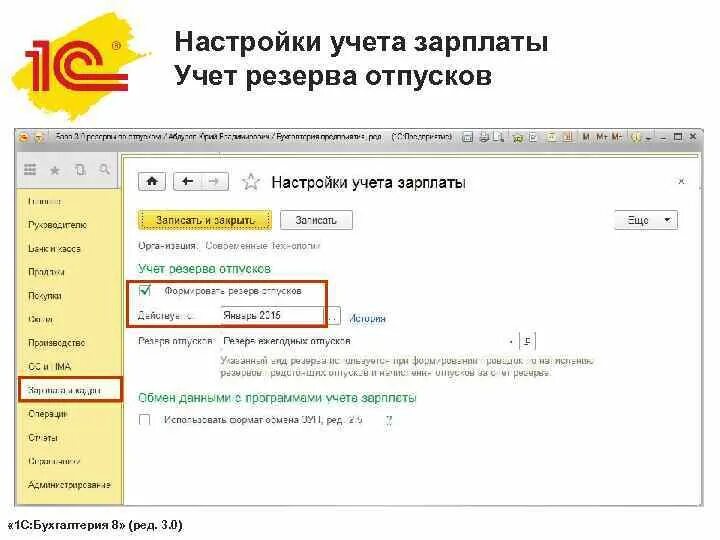Click the Учет резерва отпусков heading

pos(204,269)
